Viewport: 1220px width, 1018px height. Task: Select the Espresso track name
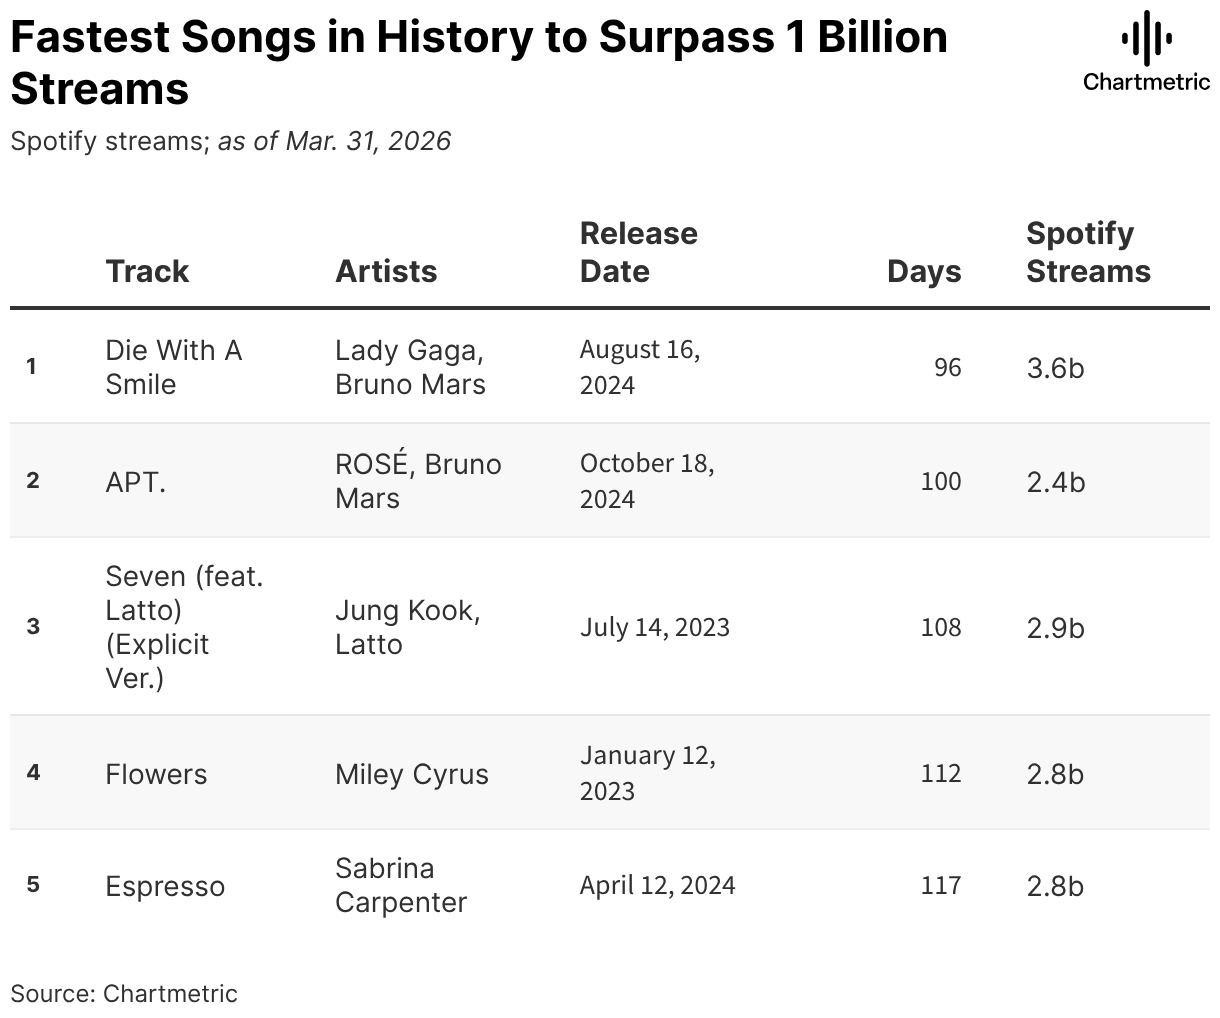pyautogui.click(x=165, y=886)
